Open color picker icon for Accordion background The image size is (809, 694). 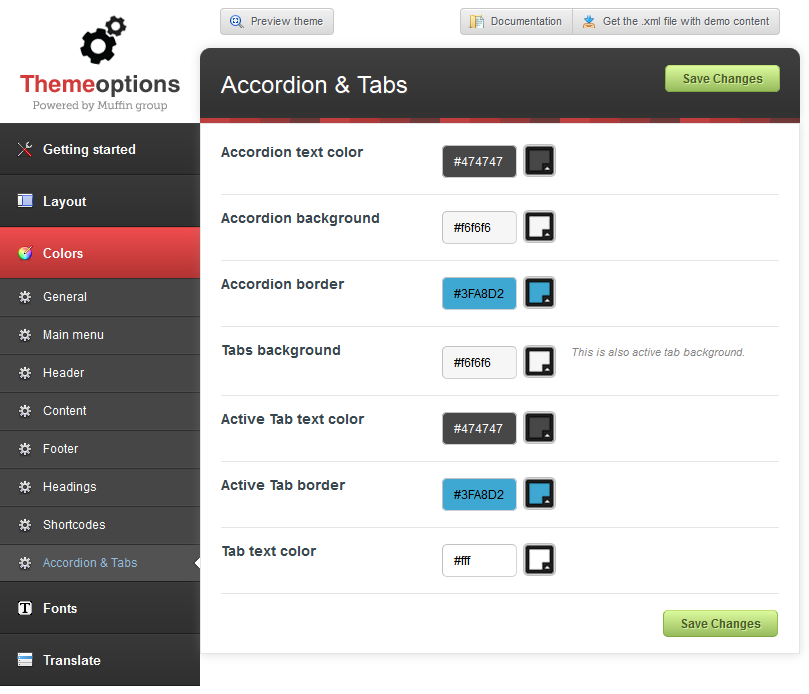pos(540,227)
